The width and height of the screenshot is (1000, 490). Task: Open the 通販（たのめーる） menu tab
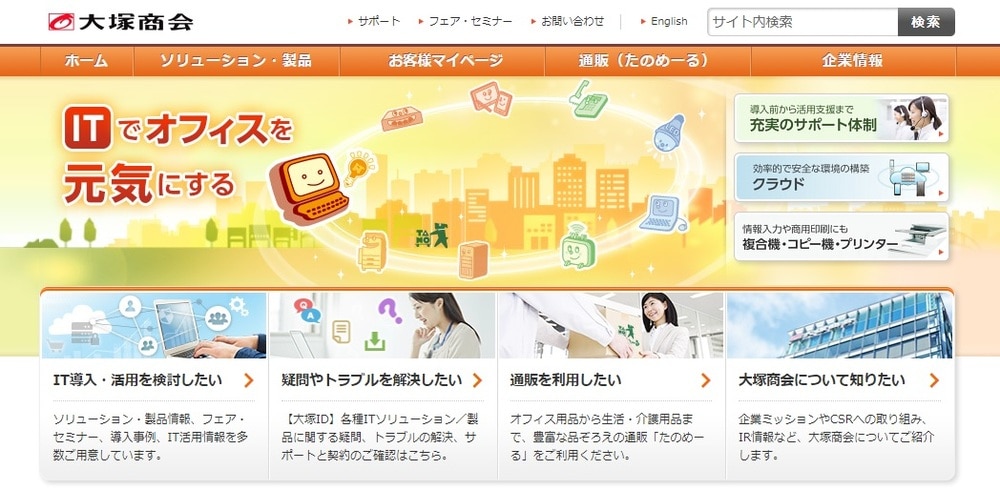[x=647, y=61]
